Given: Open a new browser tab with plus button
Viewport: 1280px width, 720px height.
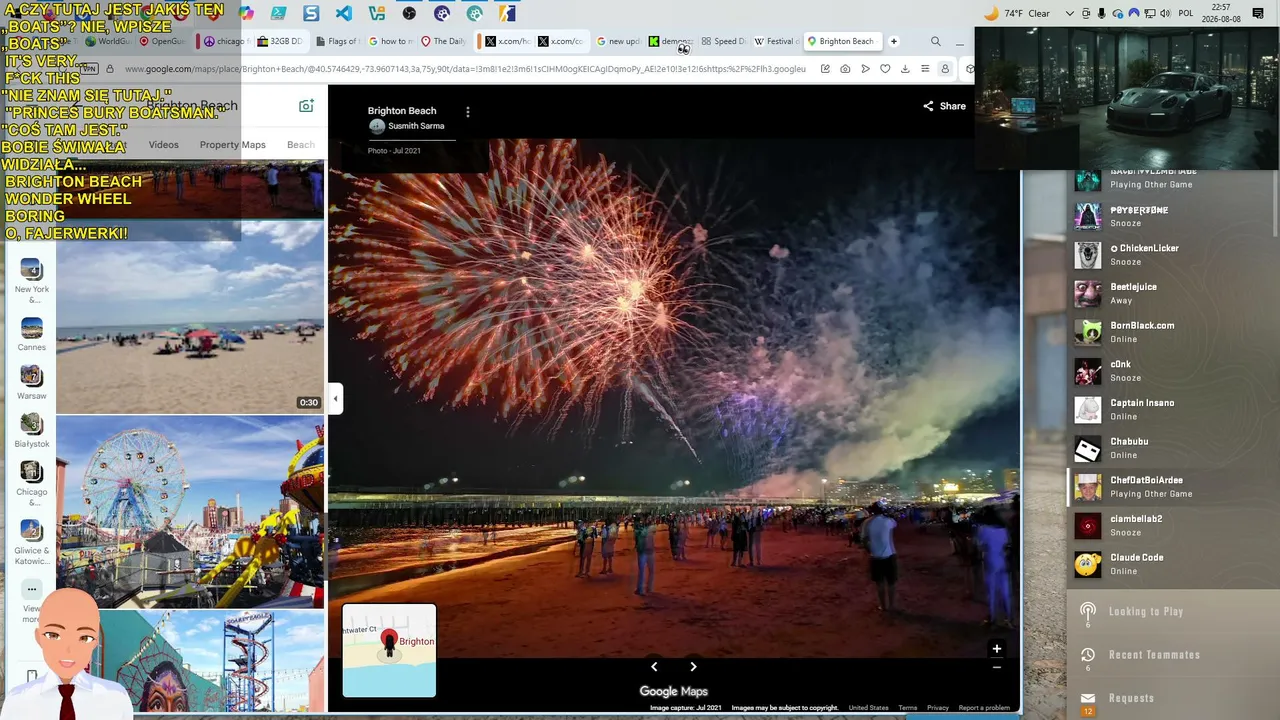Looking at the screenshot, I should 894,41.
